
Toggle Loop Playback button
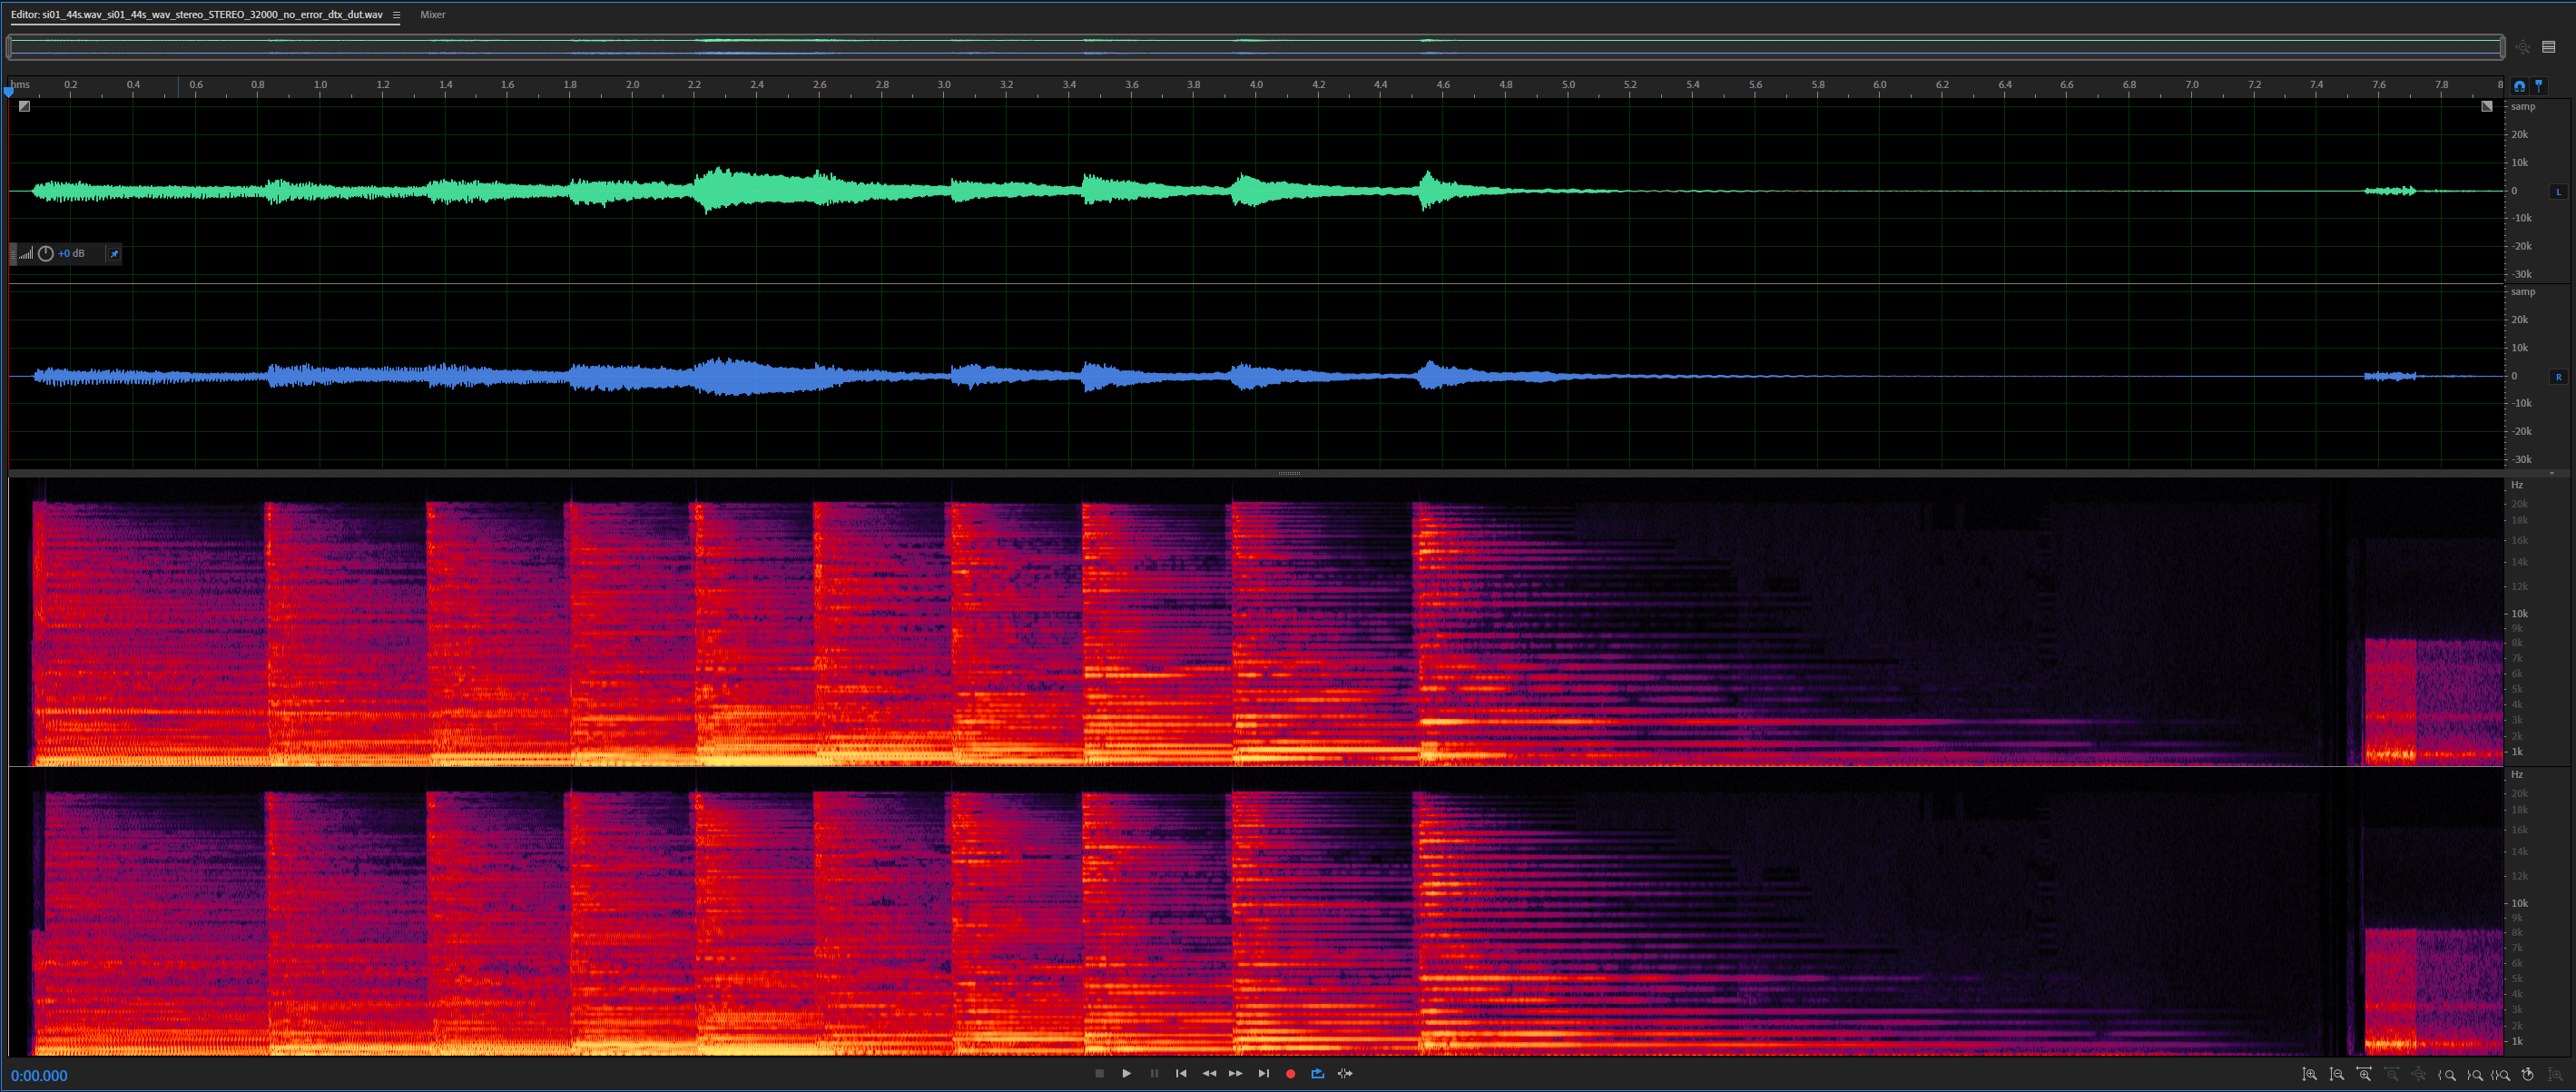[1317, 1074]
